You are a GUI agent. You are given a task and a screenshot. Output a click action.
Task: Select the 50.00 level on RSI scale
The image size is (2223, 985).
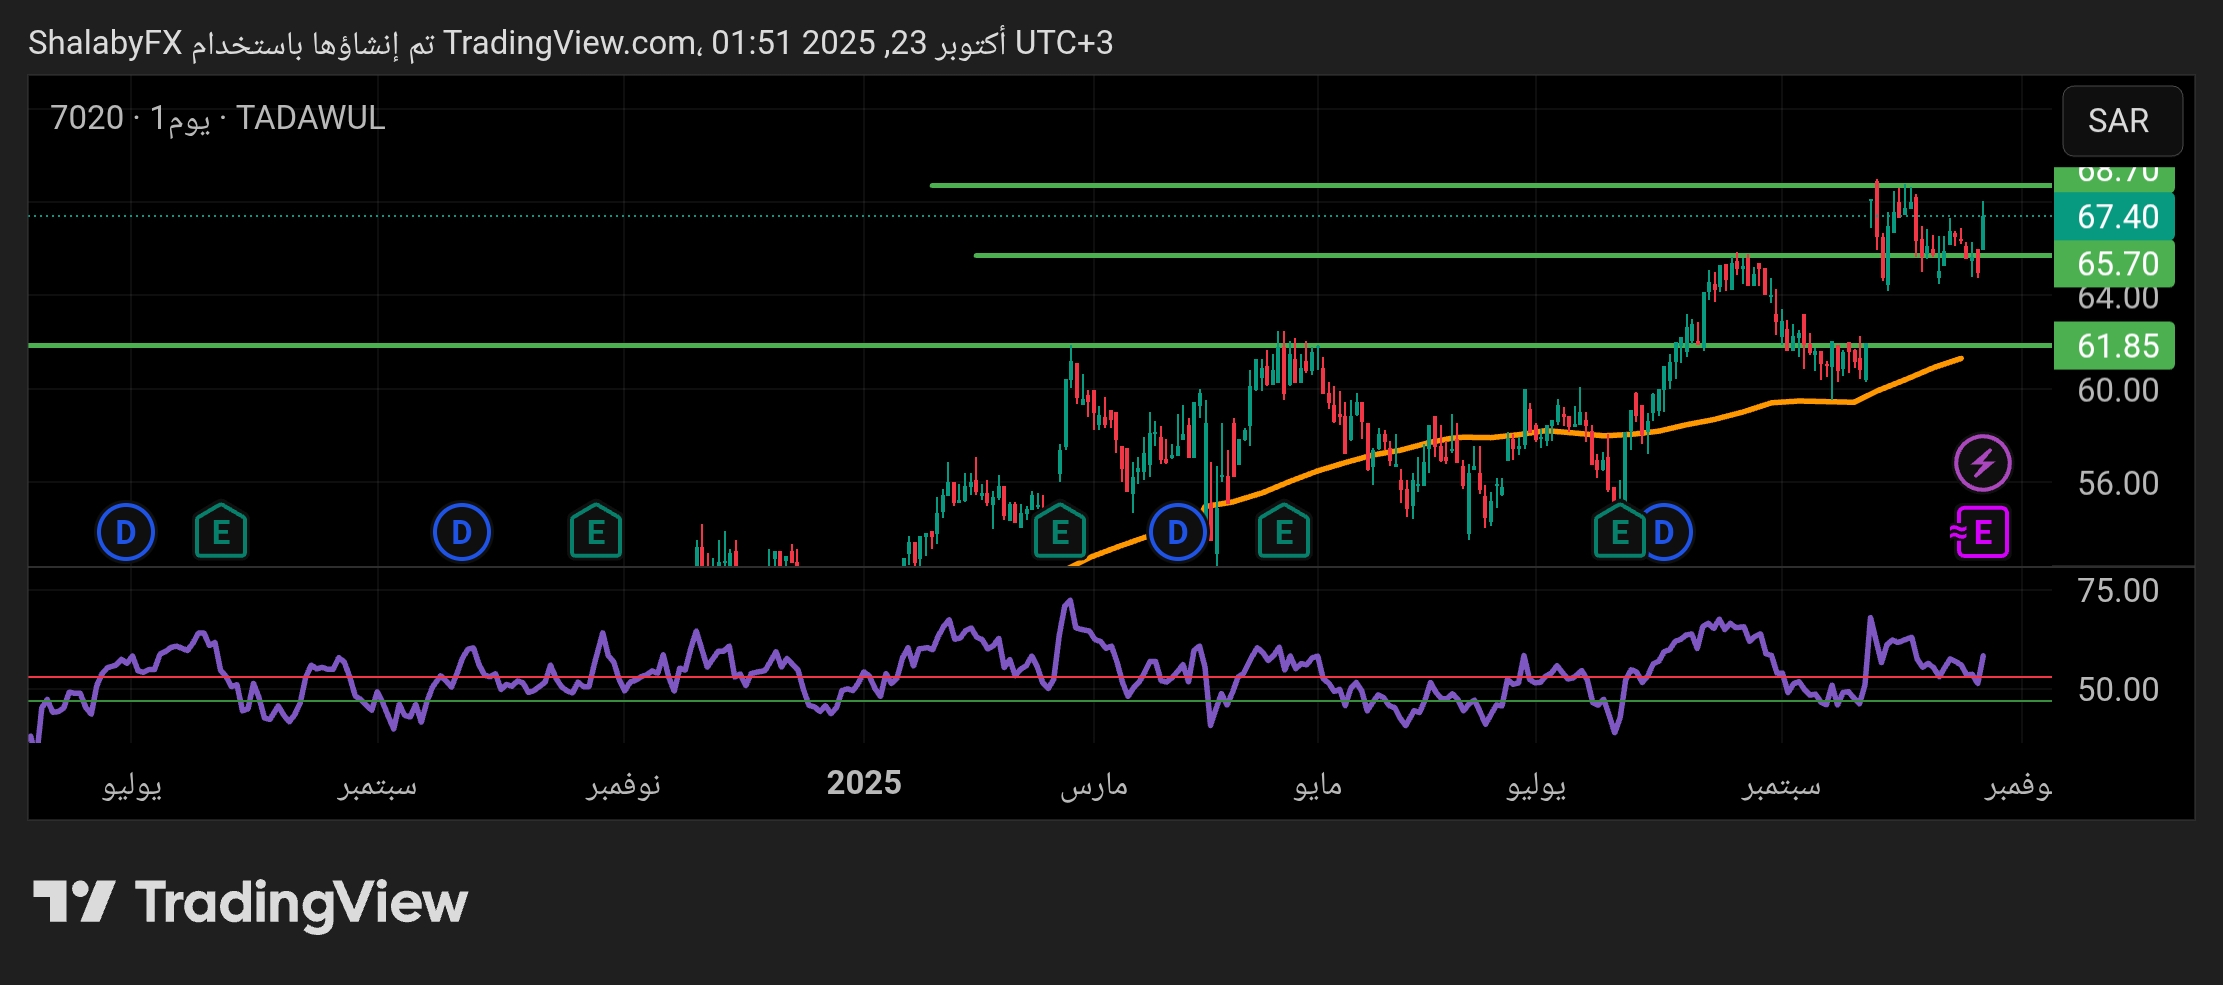point(2118,689)
